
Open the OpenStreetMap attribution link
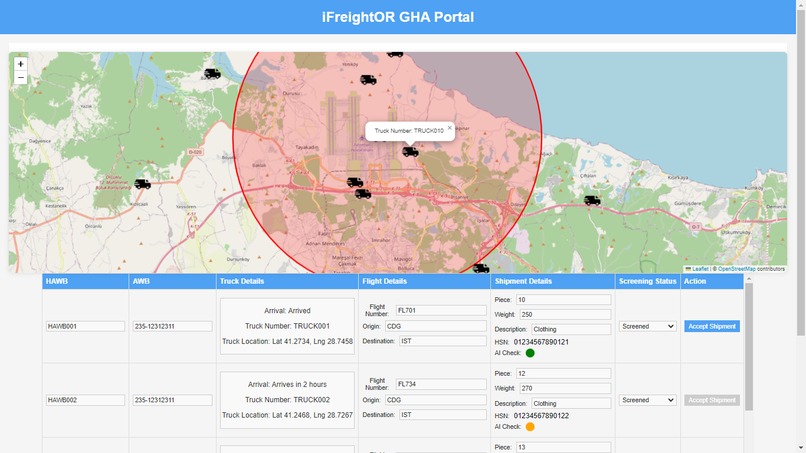pyautogui.click(x=737, y=269)
